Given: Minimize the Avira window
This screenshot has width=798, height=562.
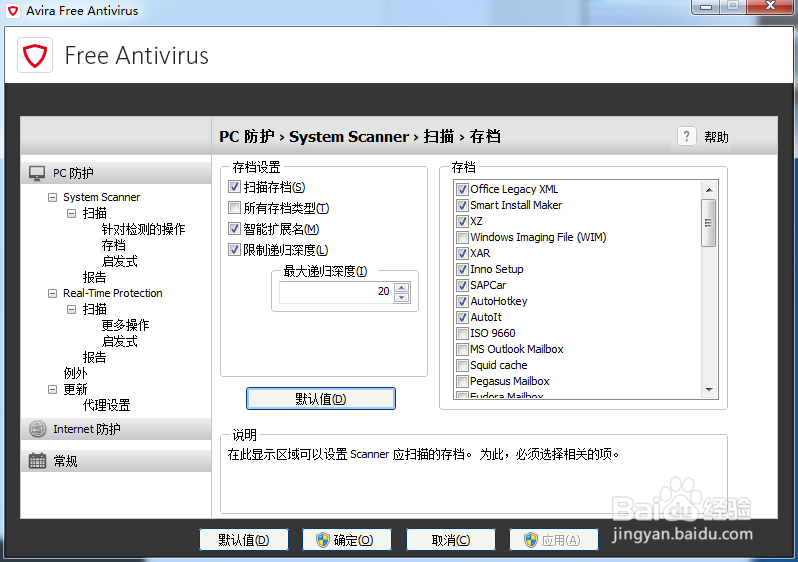Looking at the screenshot, I should point(706,7).
